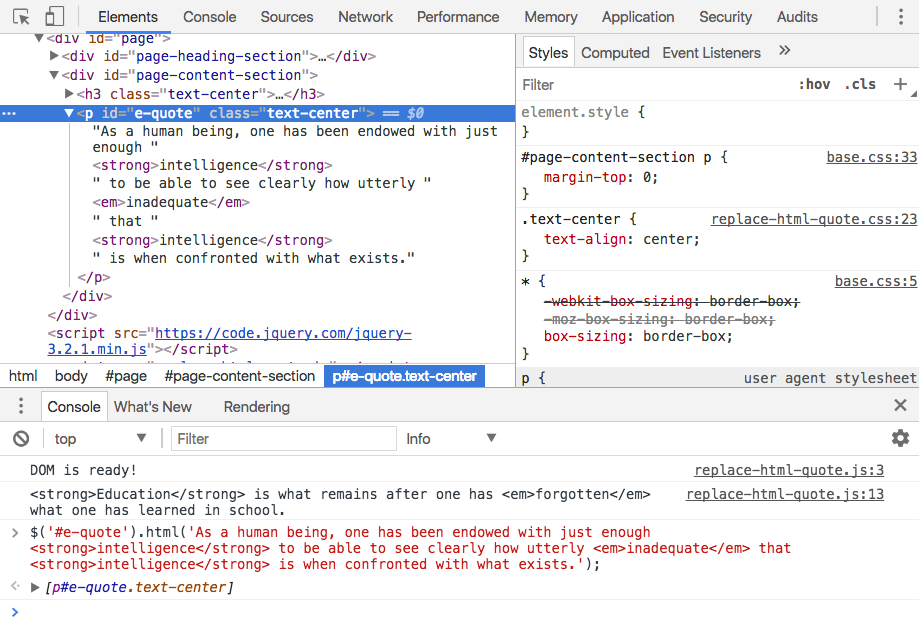Open the What's New drawer tab

coord(152,407)
